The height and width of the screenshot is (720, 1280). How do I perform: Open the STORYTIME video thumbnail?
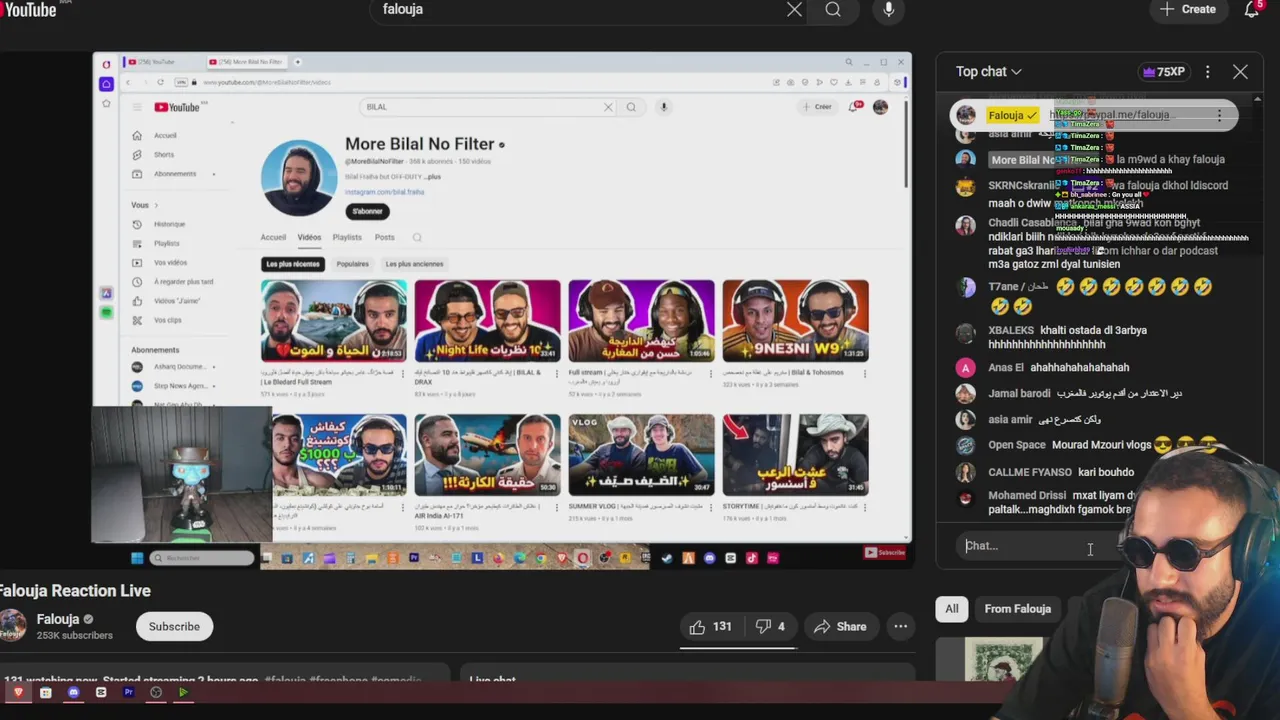click(796, 455)
